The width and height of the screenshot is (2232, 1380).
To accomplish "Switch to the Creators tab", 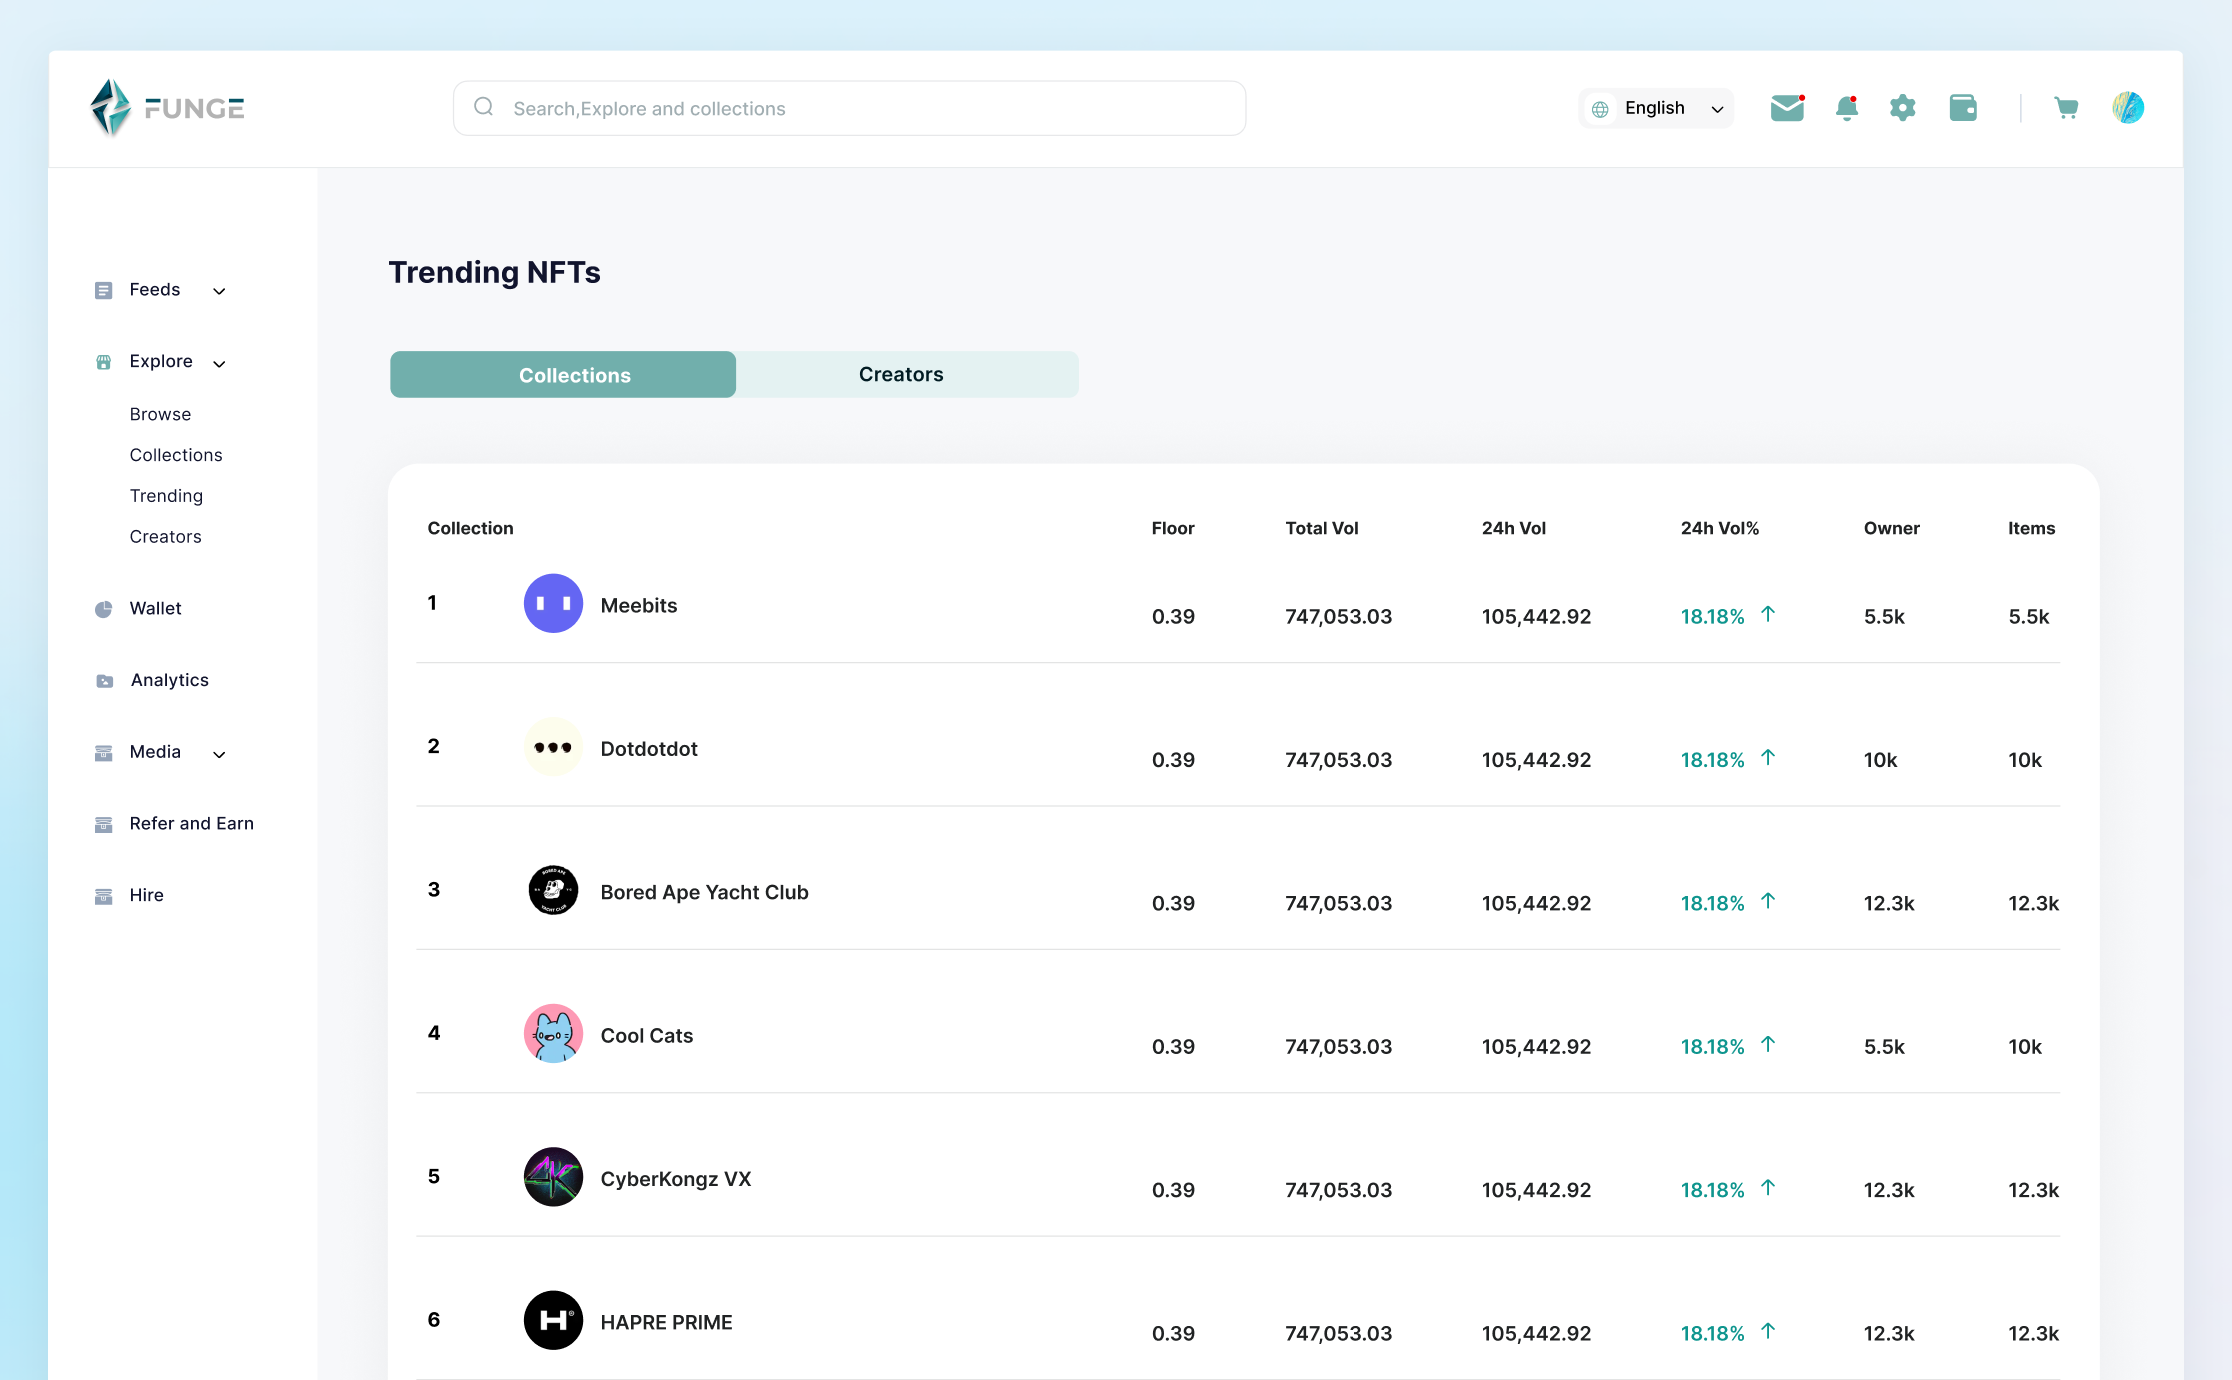I will click(x=900, y=374).
